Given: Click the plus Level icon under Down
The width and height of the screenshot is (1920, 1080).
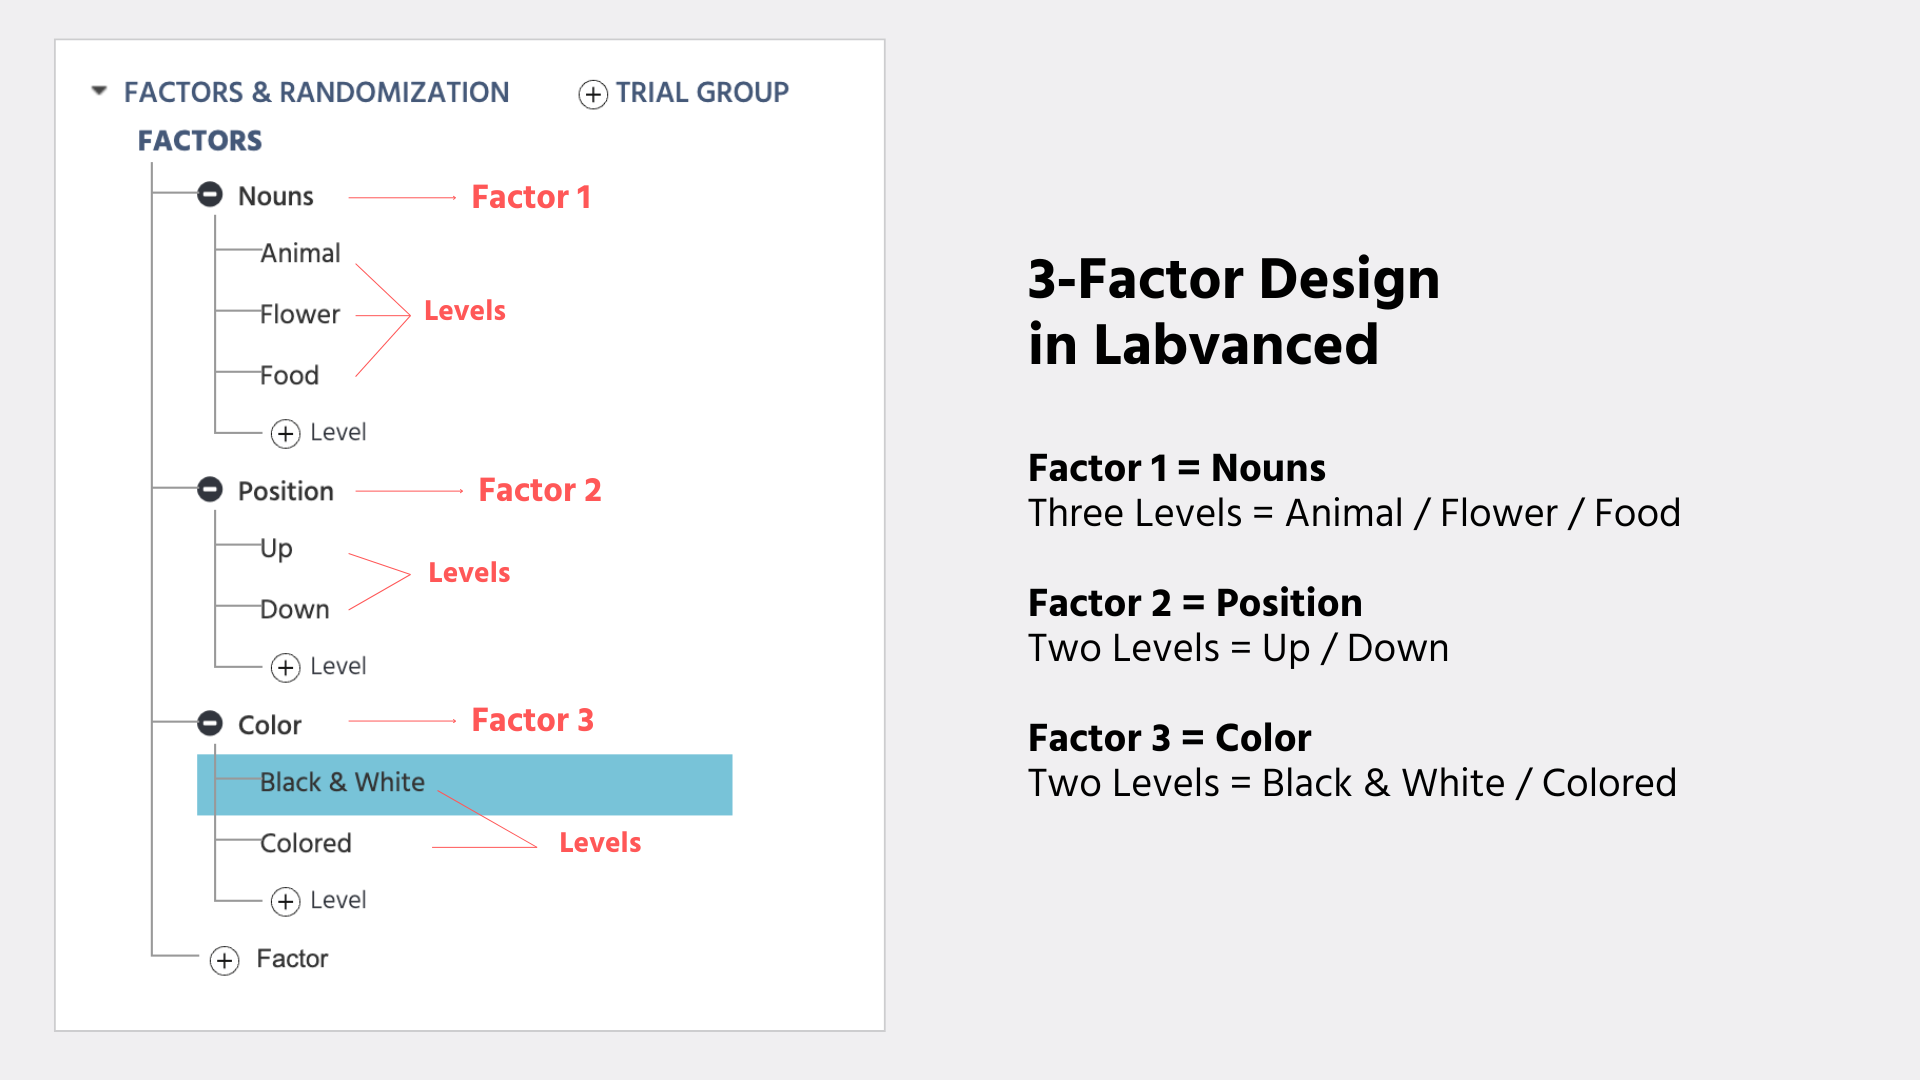Looking at the screenshot, I should tap(287, 667).
